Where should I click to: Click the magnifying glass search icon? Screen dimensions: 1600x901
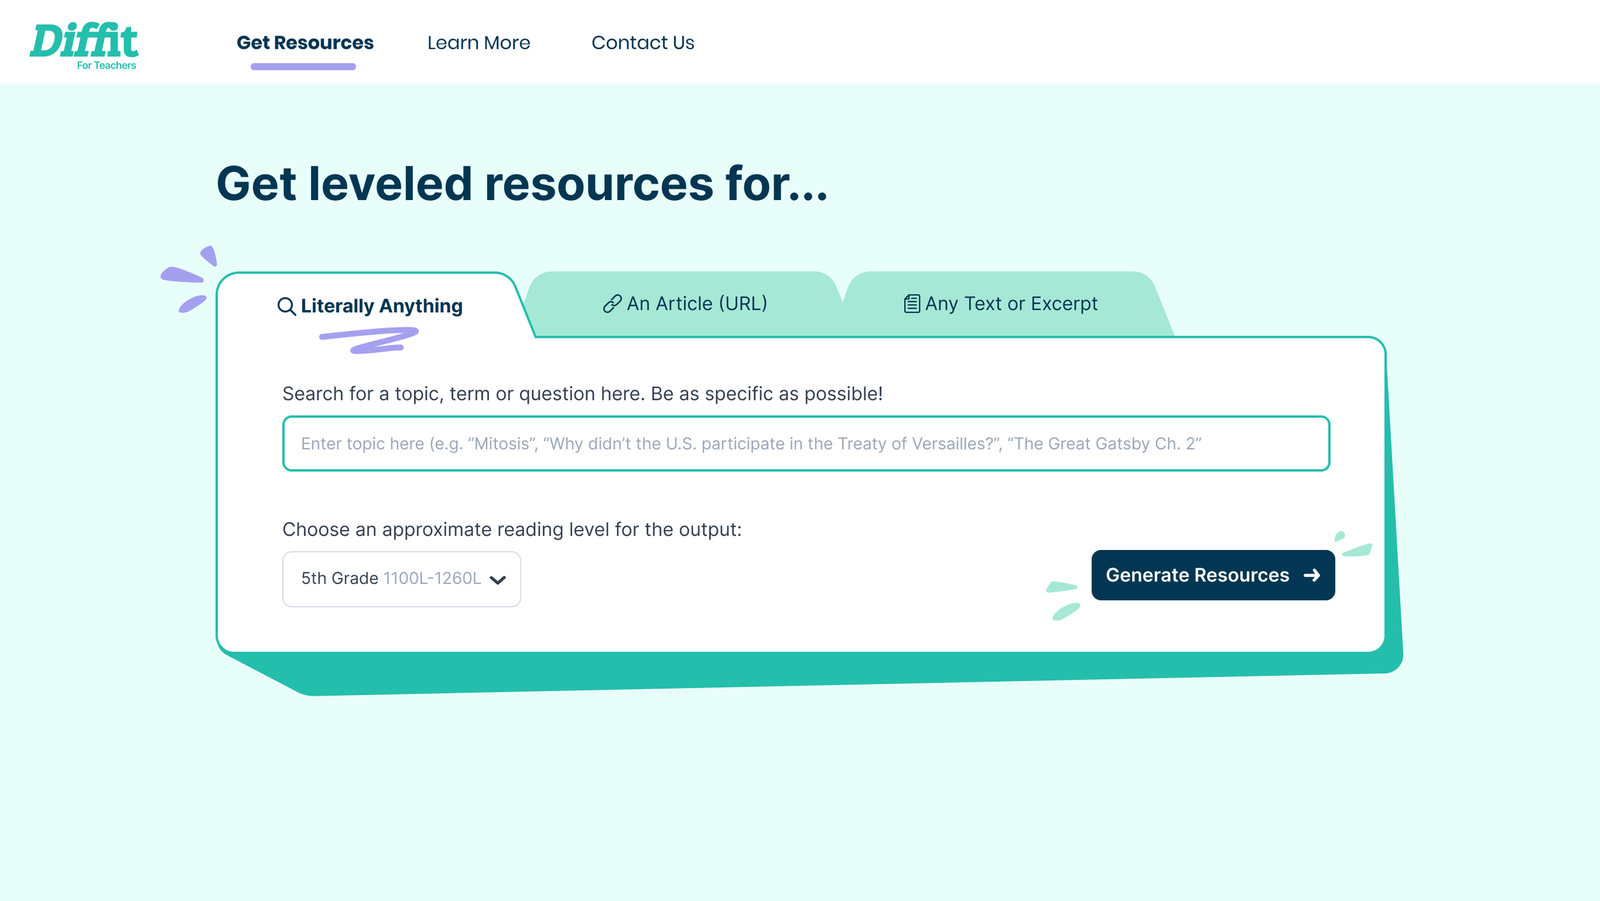click(286, 307)
